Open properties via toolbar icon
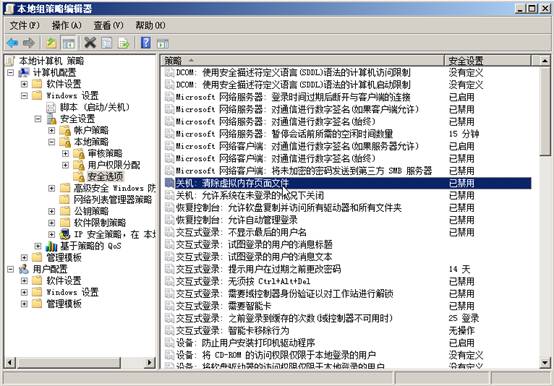This screenshot has width=554, height=386. point(107,43)
